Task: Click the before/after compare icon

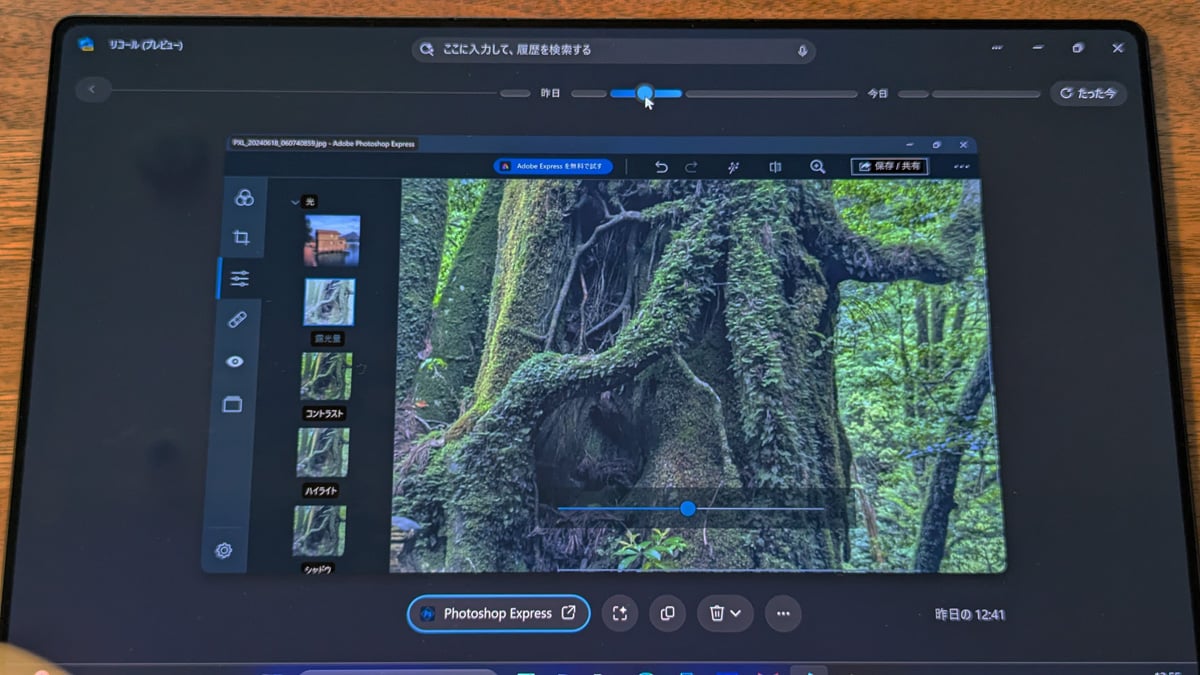Action: click(775, 167)
